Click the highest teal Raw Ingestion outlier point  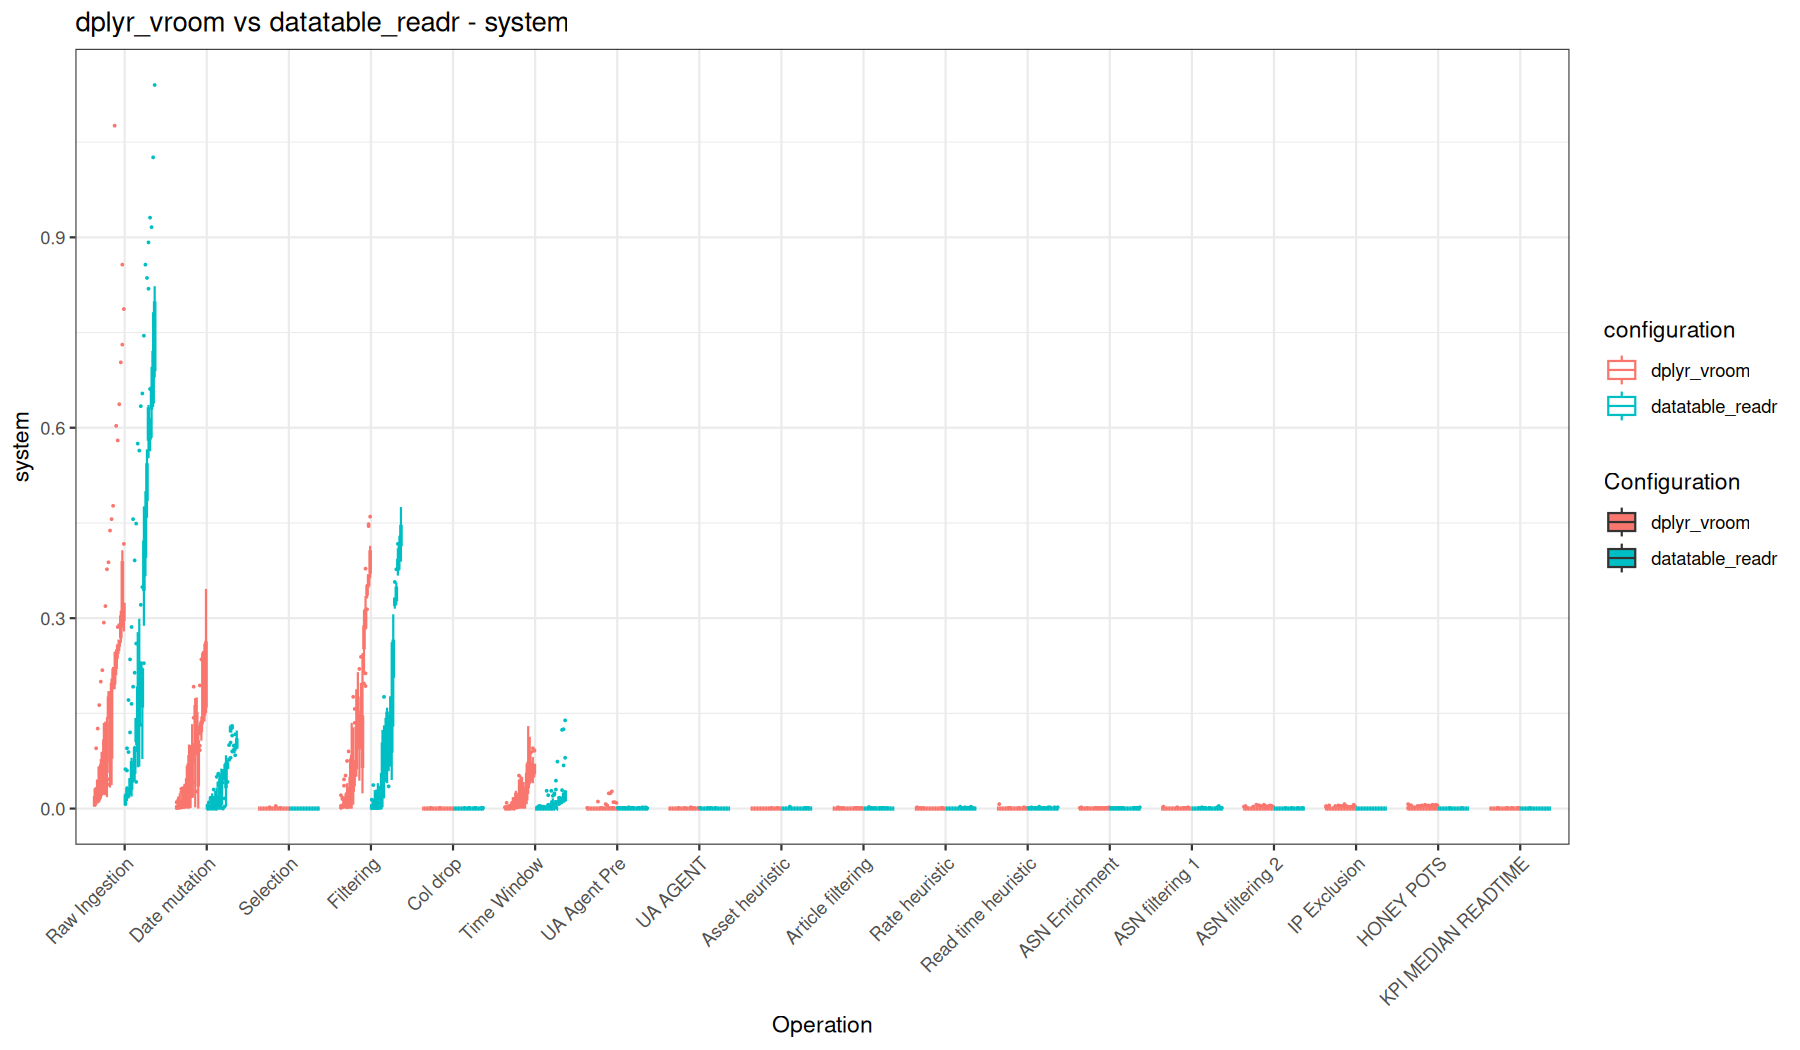[154, 85]
